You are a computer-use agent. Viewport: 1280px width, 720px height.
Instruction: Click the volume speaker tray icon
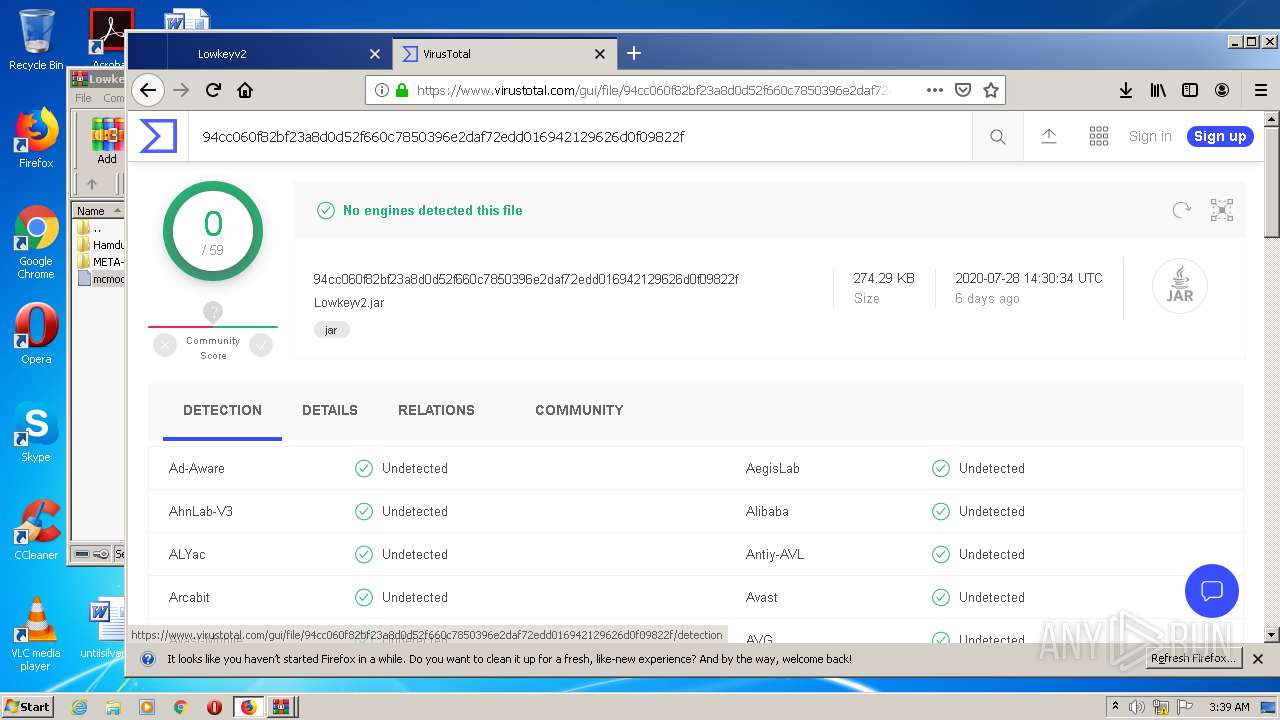point(1137,707)
